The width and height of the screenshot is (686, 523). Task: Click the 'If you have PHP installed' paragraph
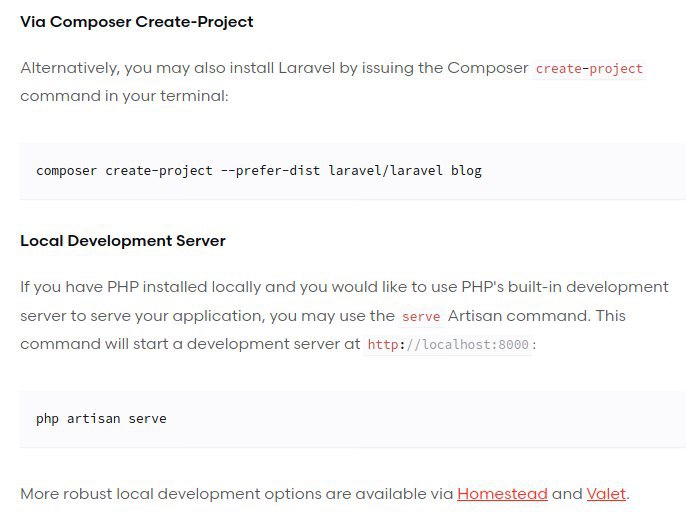point(344,316)
